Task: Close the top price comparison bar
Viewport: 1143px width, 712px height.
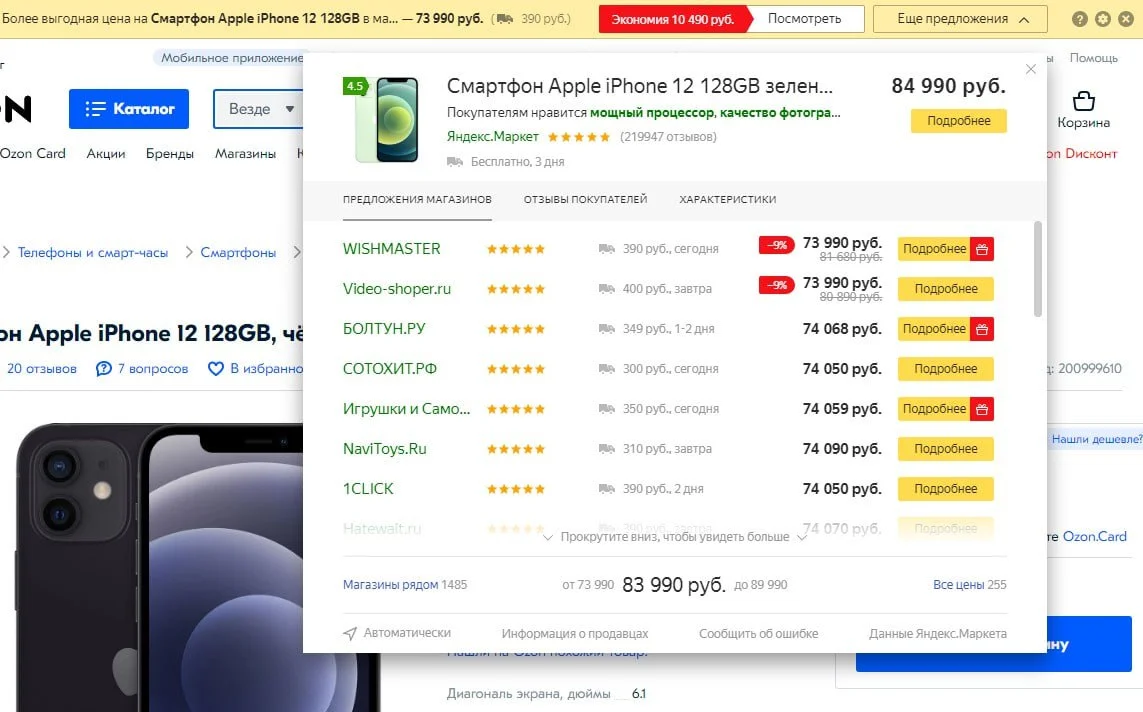Action: (1124, 19)
